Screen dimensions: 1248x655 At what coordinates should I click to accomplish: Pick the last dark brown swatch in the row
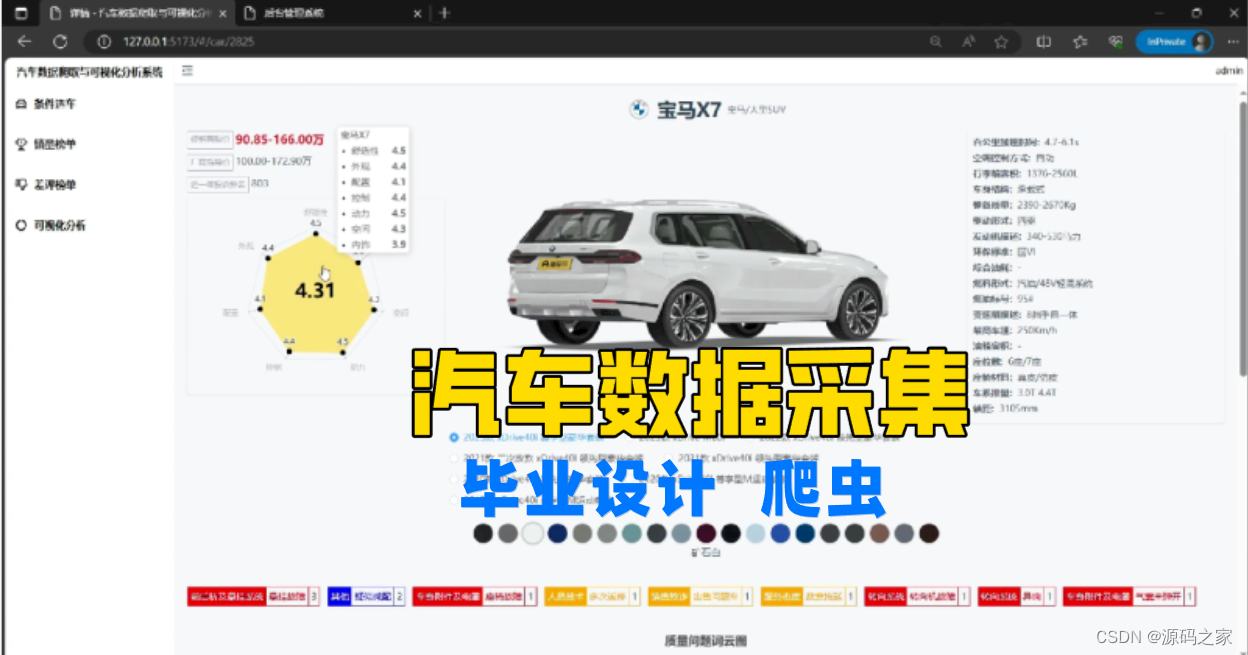point(929,534)
